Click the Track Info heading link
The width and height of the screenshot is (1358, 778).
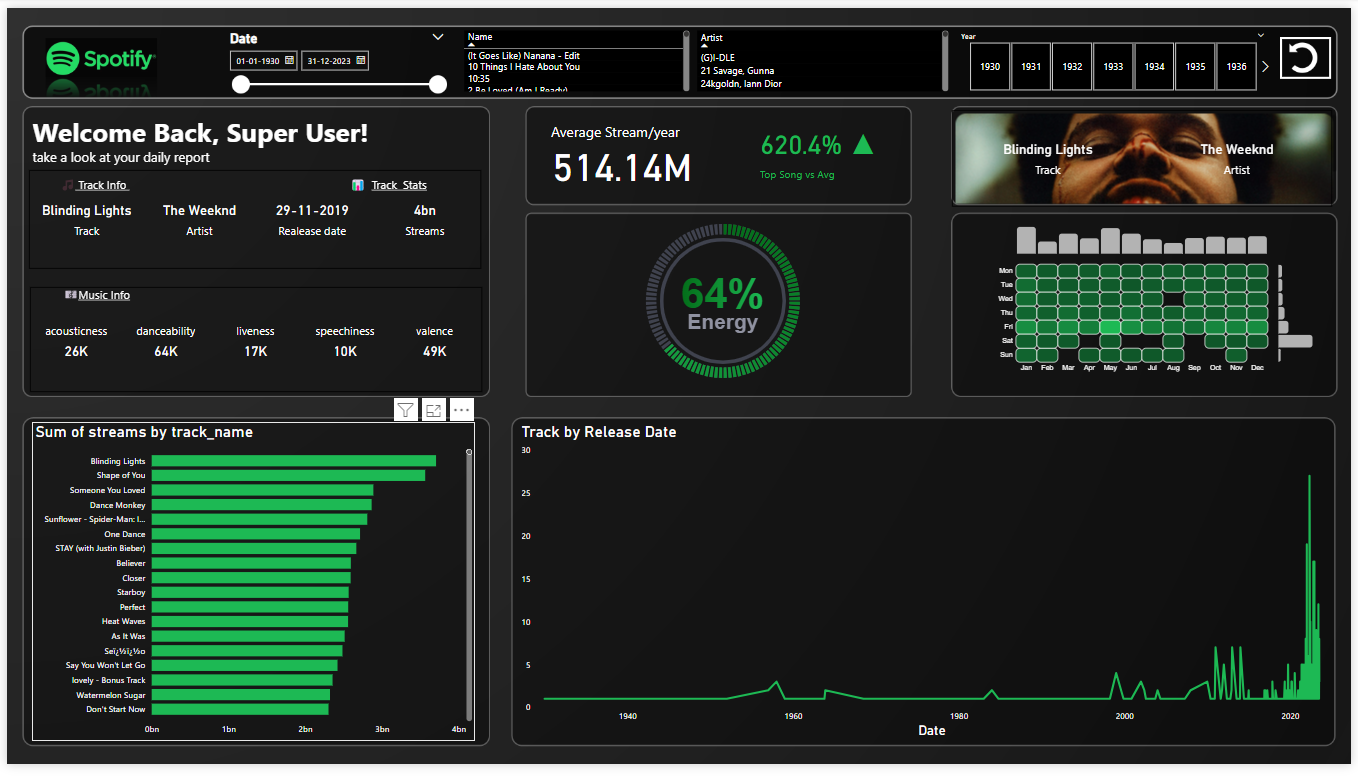pyautogui.click(x=102, y=185)
